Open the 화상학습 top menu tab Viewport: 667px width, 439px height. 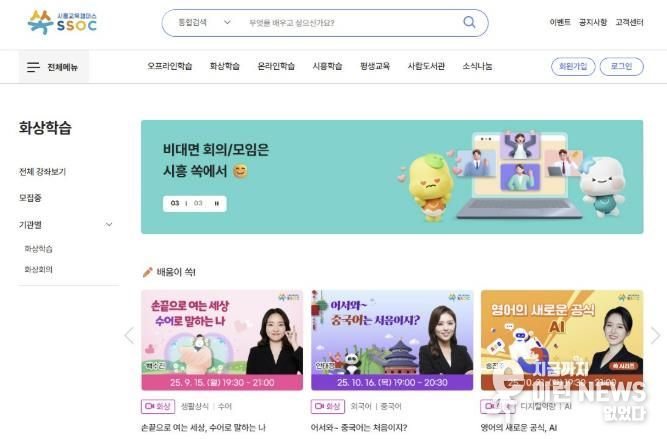pos(225,66)
